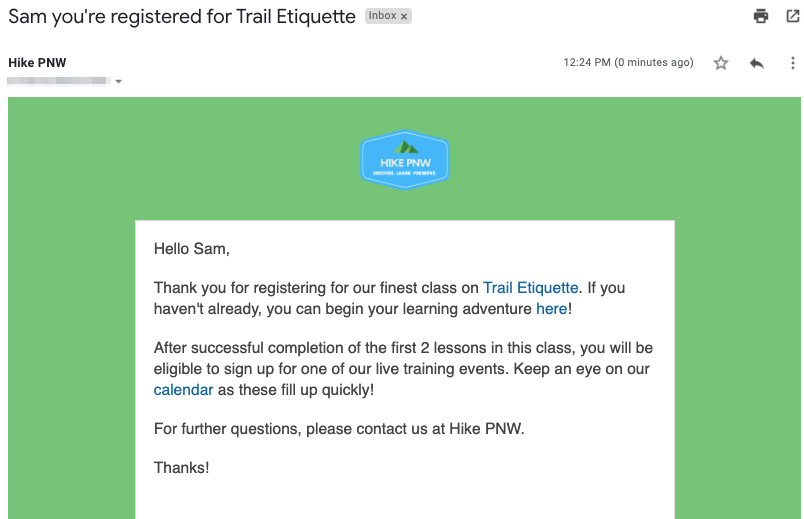Click the "Hello Sam," greeting text

[192, 249]
